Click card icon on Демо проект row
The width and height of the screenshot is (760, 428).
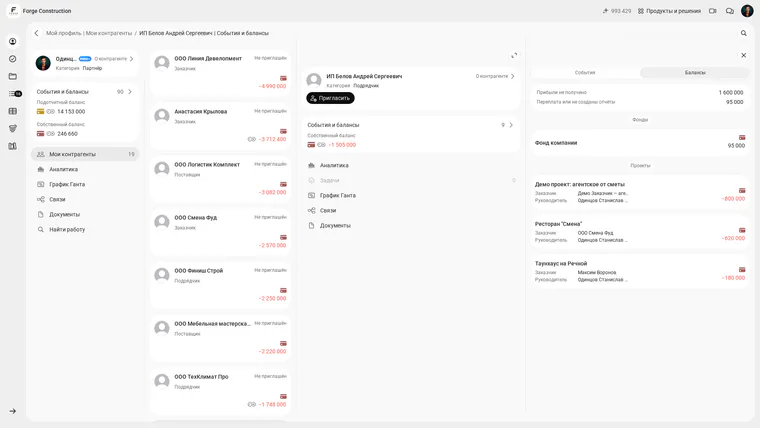(742, 190)
